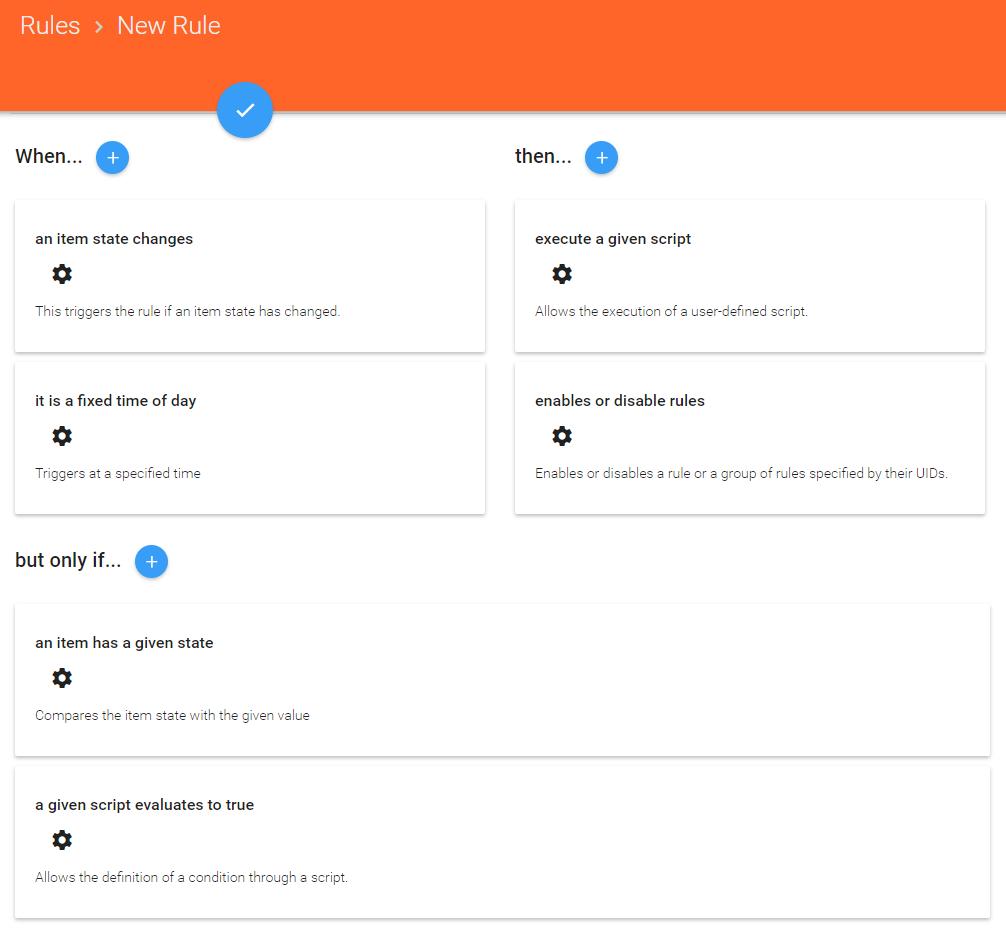The height and width of the screenshot is (939, 1006).
Task: Select the New Rule breadcrumb item
Action: [168, 25]
